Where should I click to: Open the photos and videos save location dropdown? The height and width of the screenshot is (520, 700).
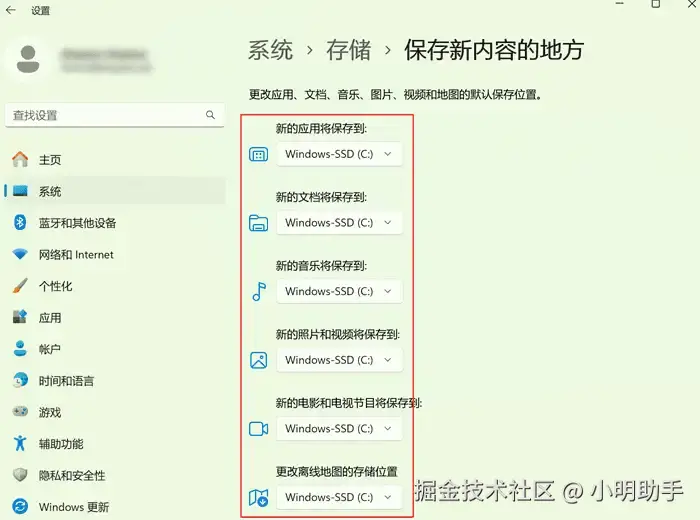click(x=339, y=360)
